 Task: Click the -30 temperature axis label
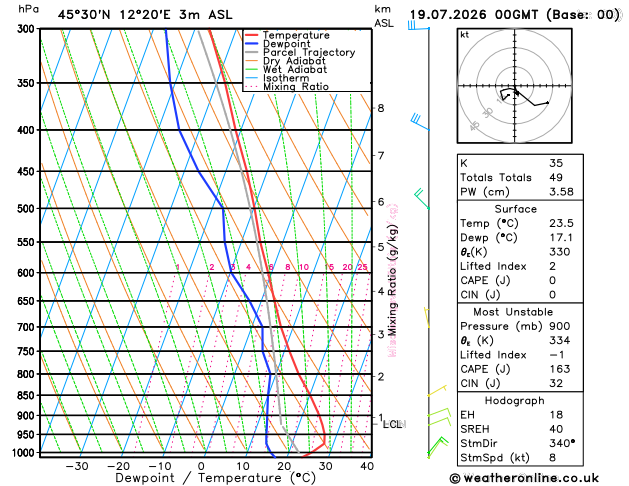point(77,466)
